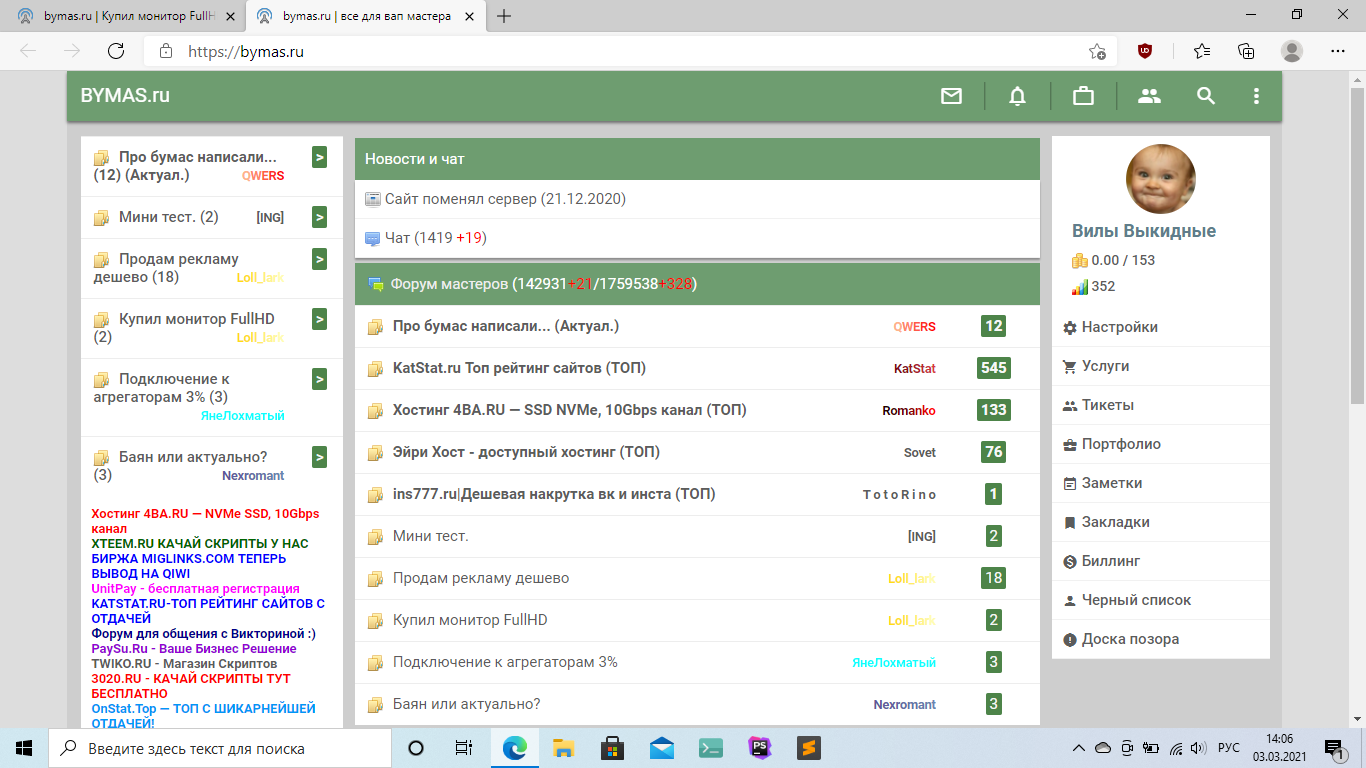Open the browser Favorites list icon
Viewport: 1366px width, 768px height.
coord(1201,51)
